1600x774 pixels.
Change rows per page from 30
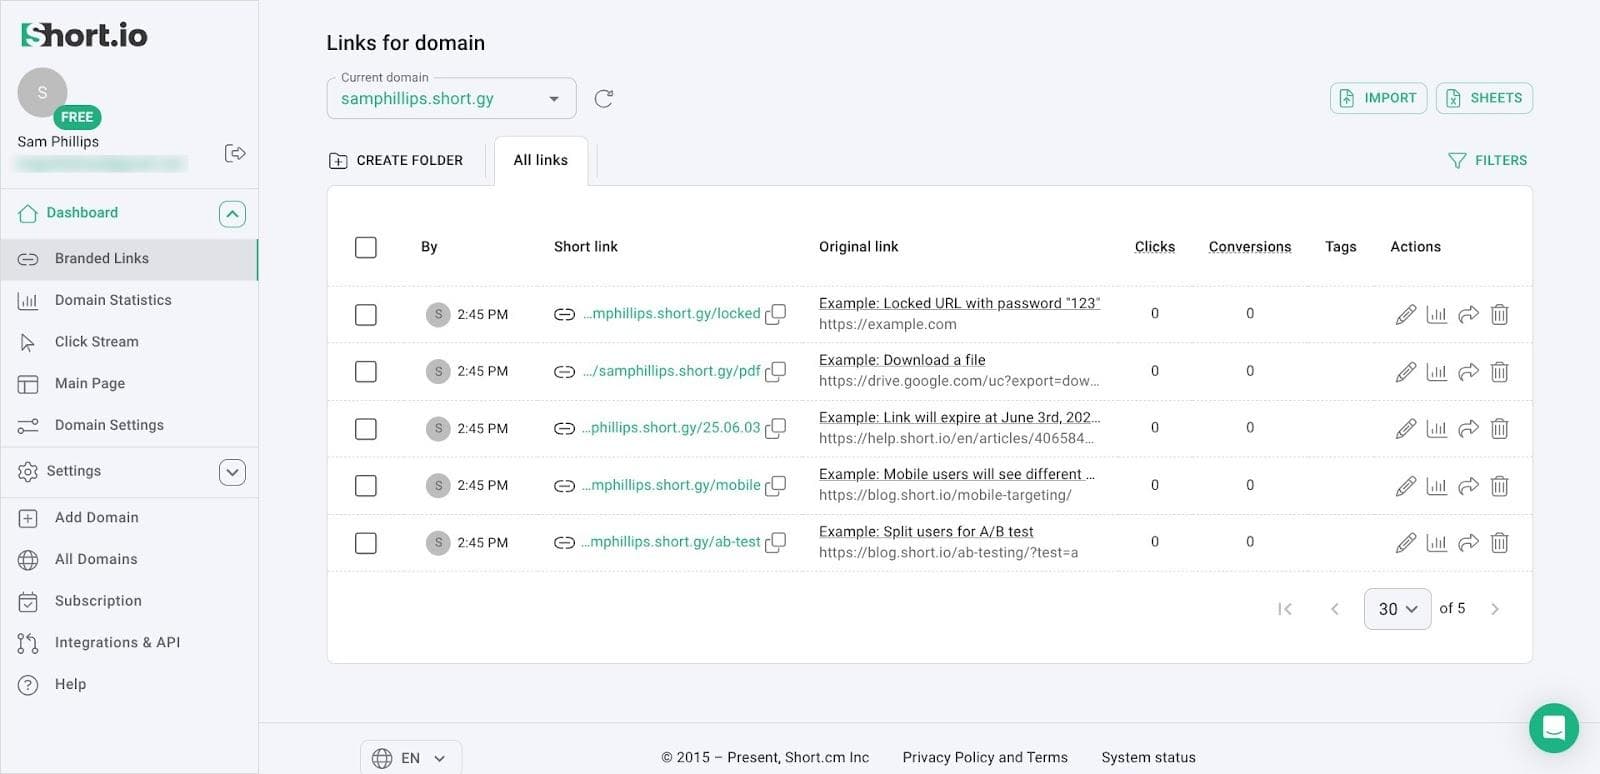tap(1397, 609)
